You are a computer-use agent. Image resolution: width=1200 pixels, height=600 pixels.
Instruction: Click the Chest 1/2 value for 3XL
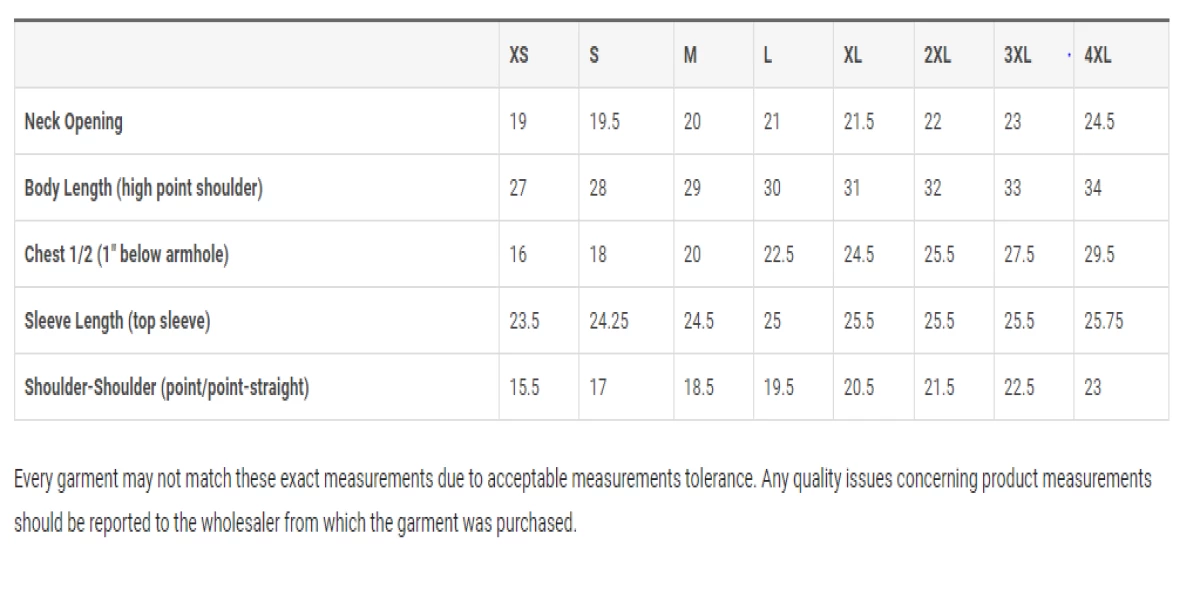(x=1019, y=254)
